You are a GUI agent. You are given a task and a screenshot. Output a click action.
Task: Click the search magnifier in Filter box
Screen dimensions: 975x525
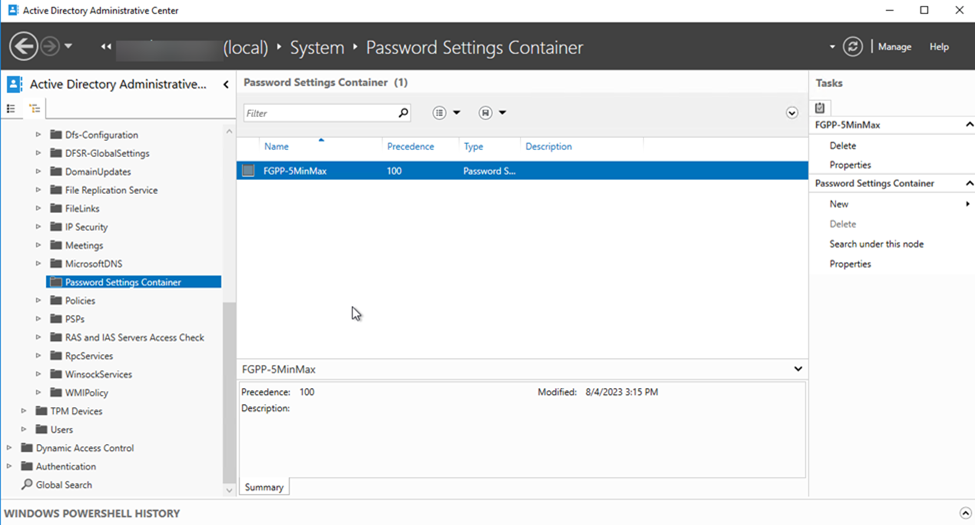[x=403, y=113]
